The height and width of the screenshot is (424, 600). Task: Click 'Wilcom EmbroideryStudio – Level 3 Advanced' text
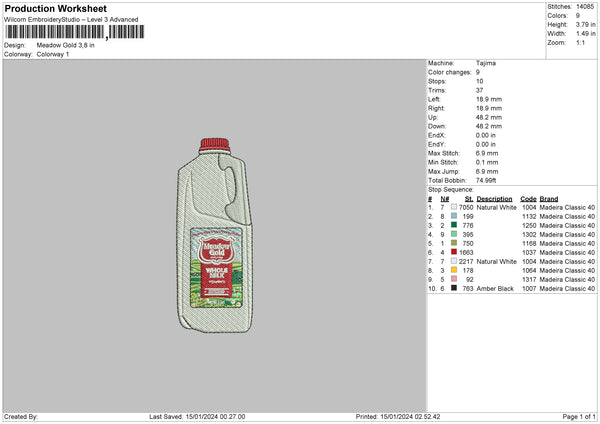click(71, 20)
